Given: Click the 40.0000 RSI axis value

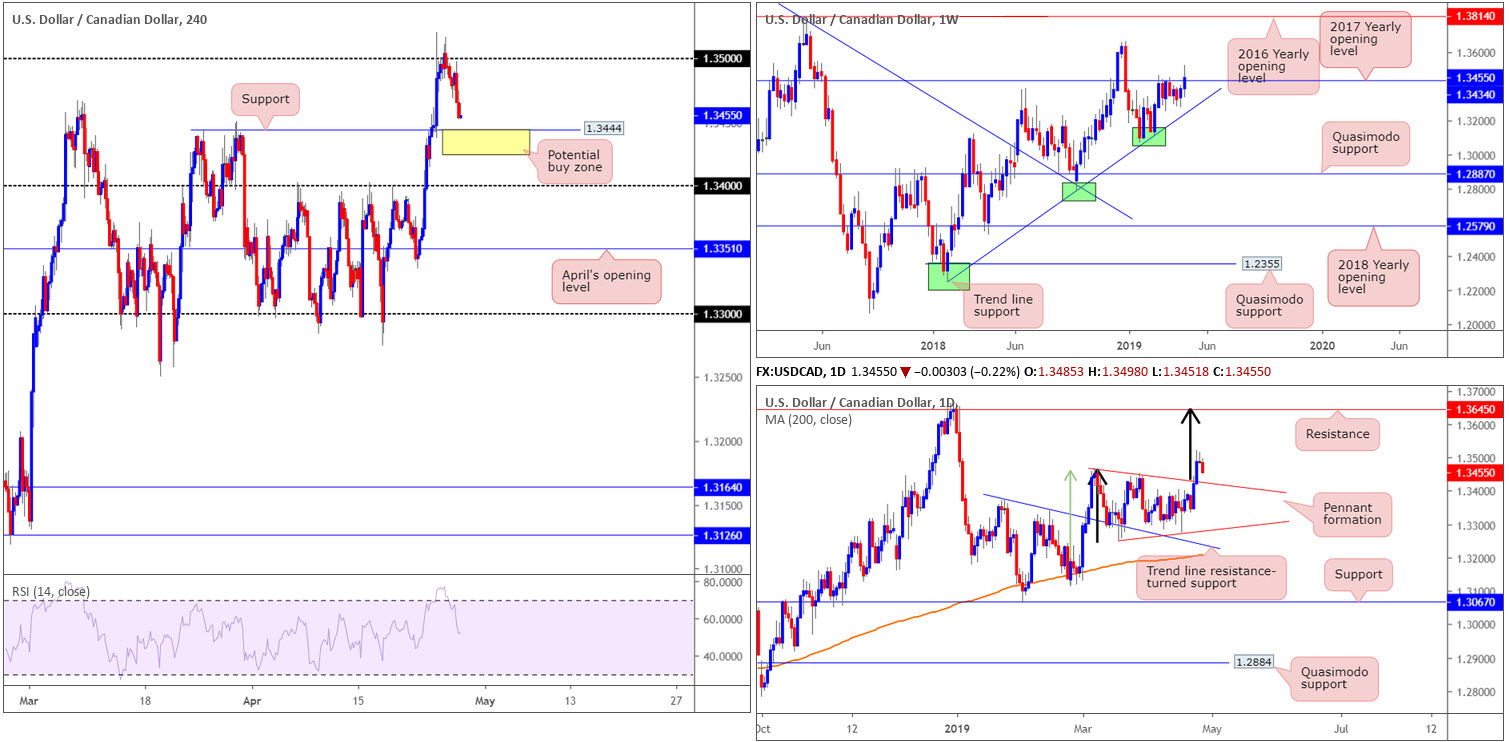Looking at the screenshot, I should (723, 657).
